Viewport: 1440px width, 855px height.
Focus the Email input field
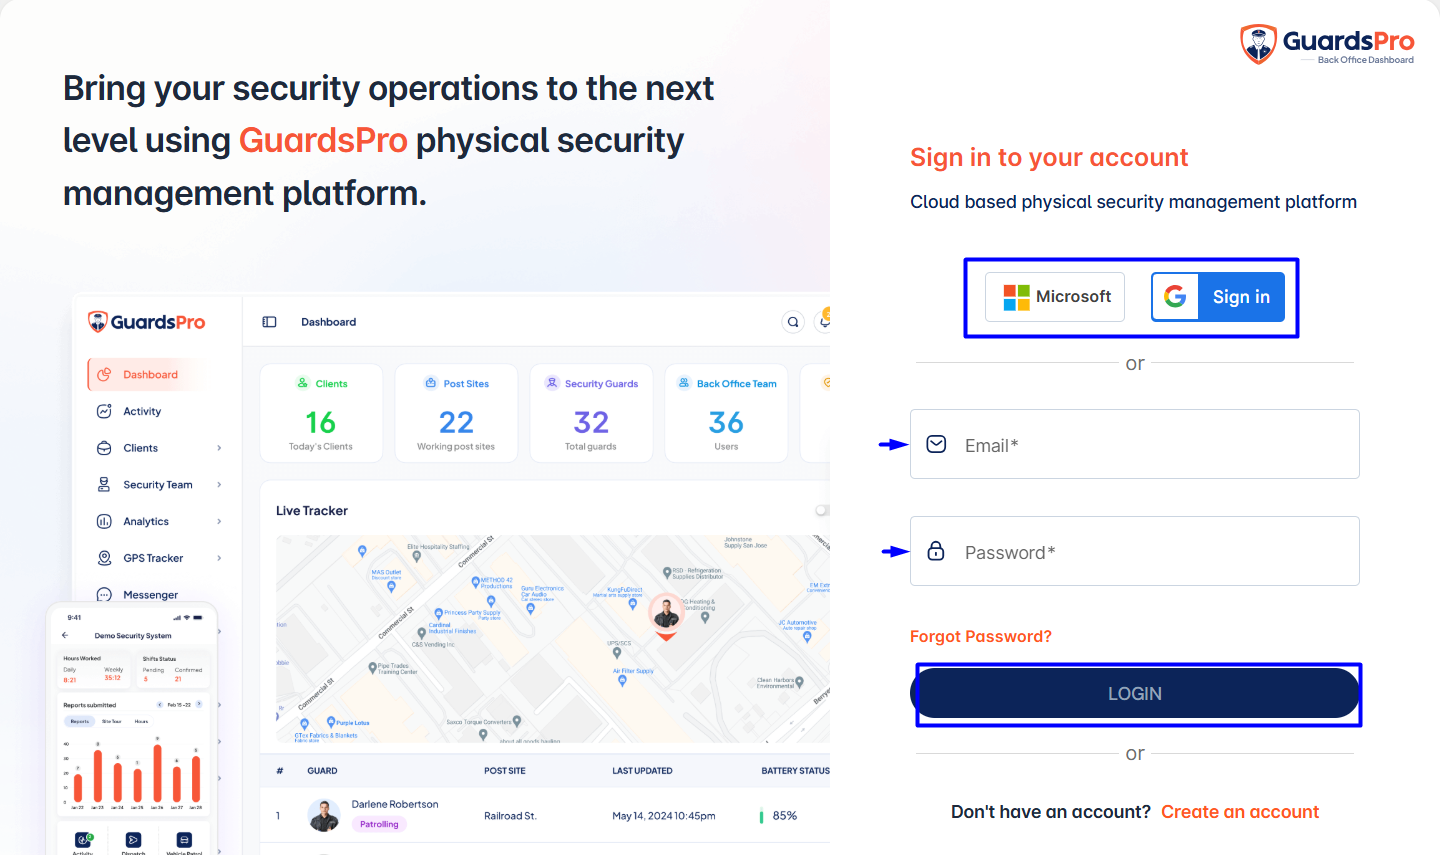point(1135,444)
